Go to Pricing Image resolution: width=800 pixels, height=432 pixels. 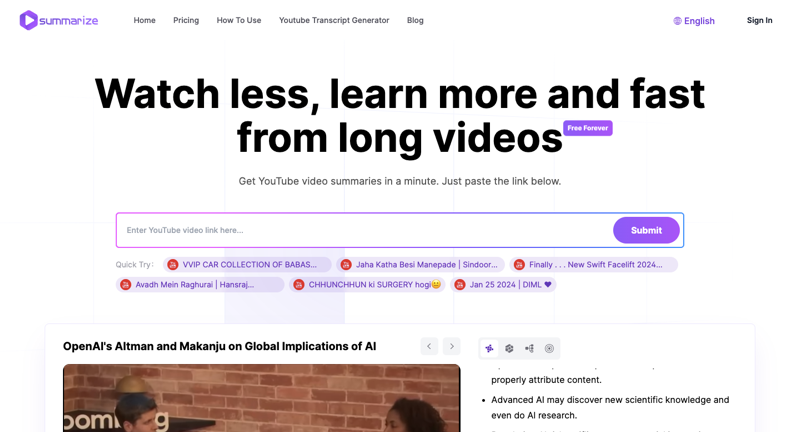tap(186, 20)
